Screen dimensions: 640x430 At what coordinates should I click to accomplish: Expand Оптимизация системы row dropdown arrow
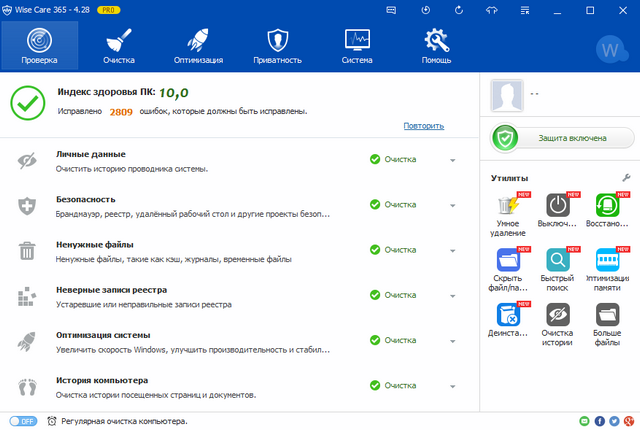452,340
